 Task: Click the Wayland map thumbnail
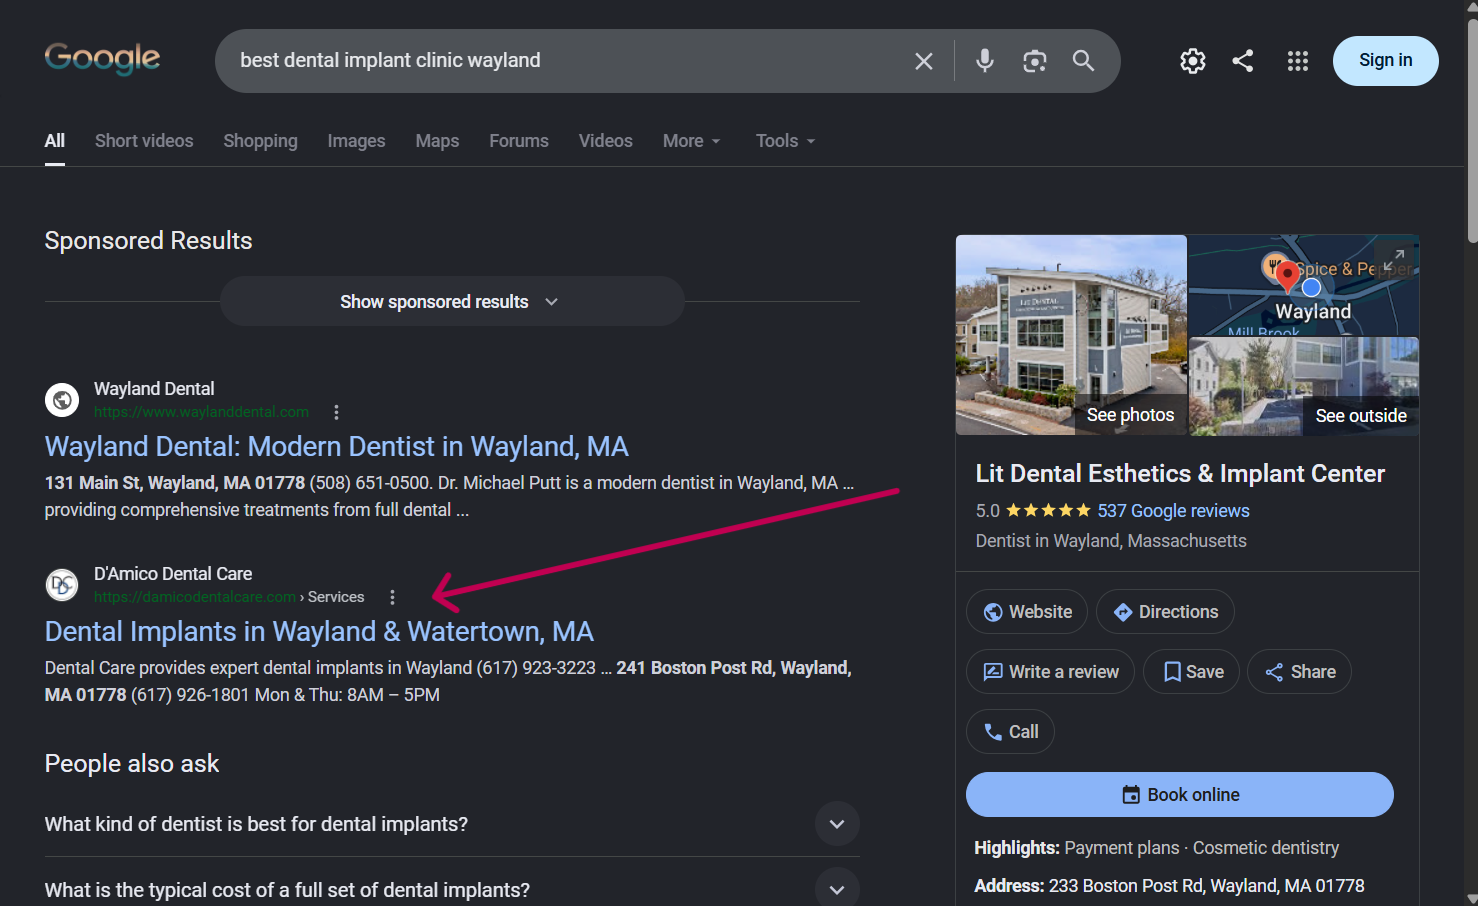1304,285
